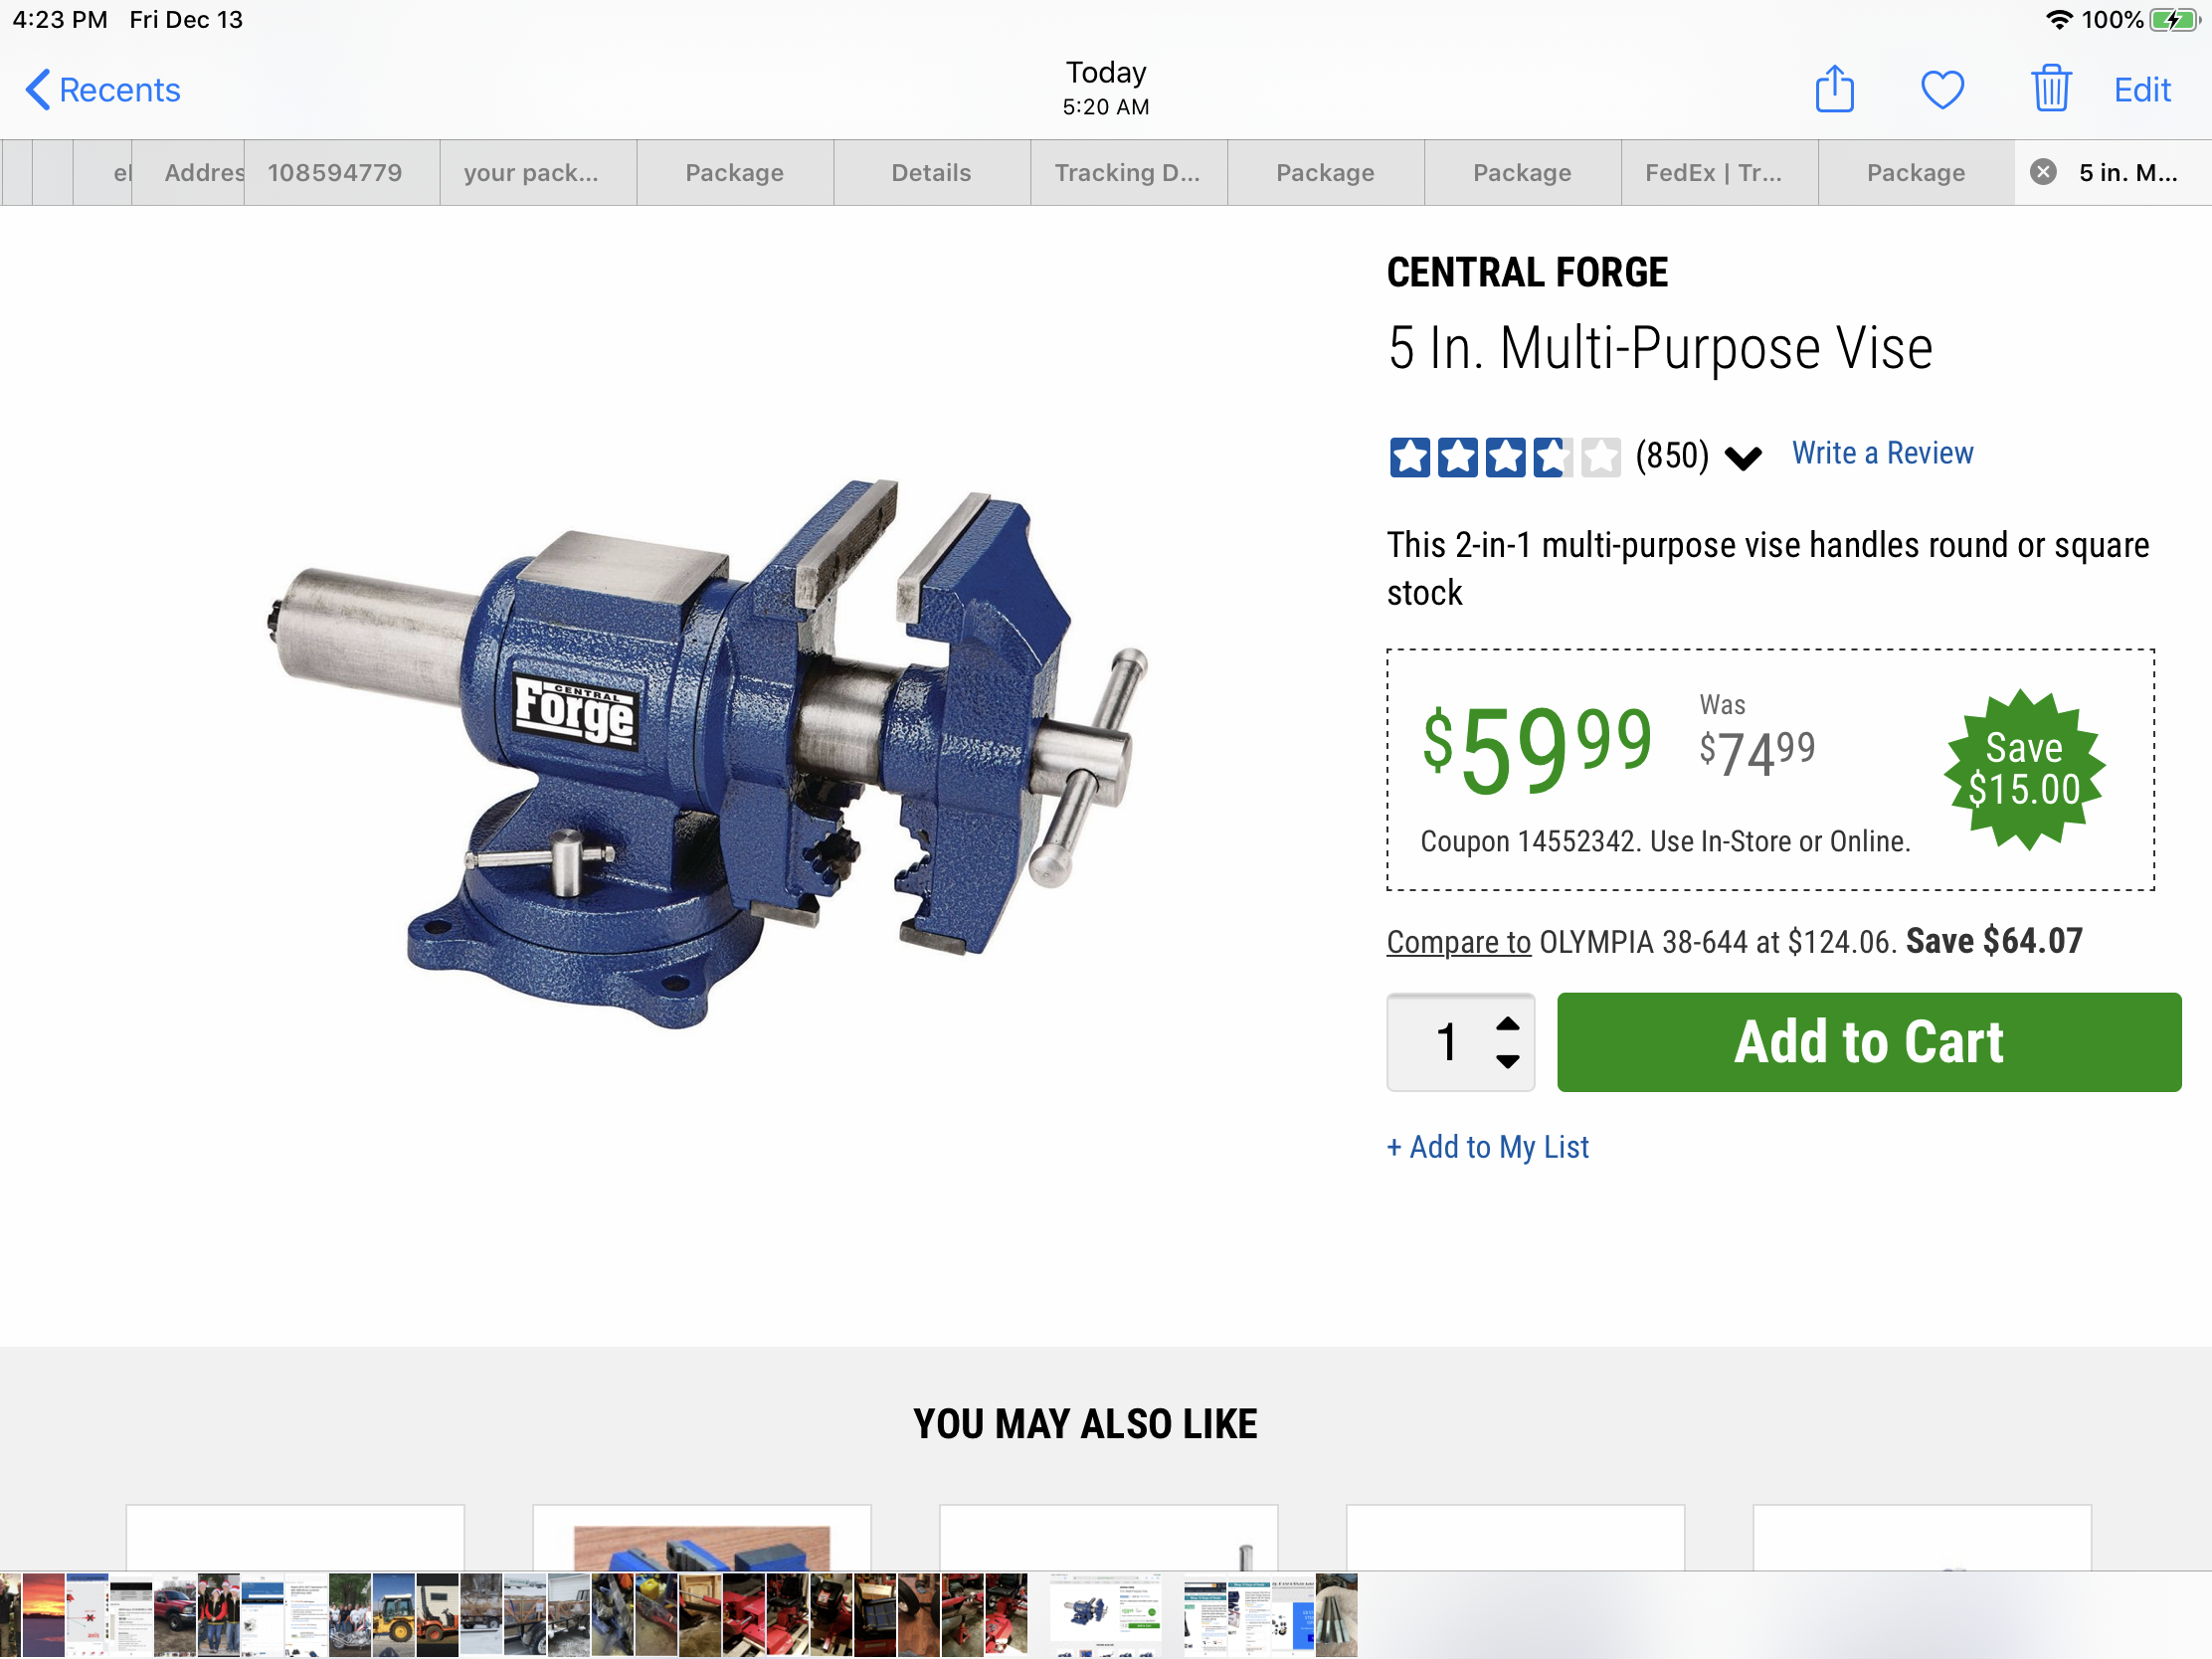The image size is (2212, 1659).
Task: Increase quantity with the up arrow
Action: (x=1507, y=1024)
